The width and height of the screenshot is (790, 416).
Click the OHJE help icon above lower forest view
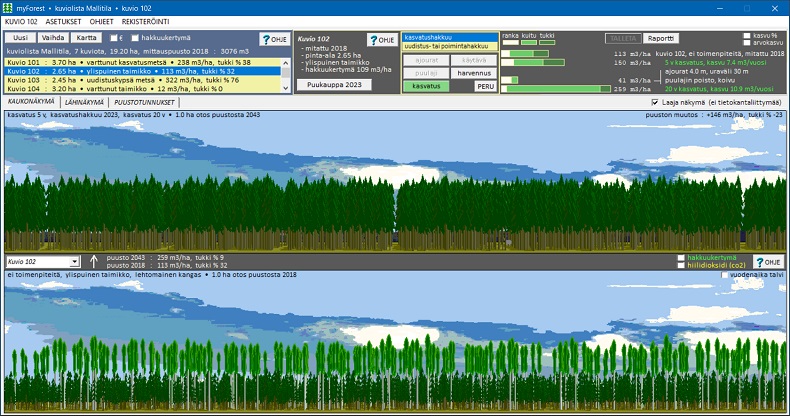point(767,261)
